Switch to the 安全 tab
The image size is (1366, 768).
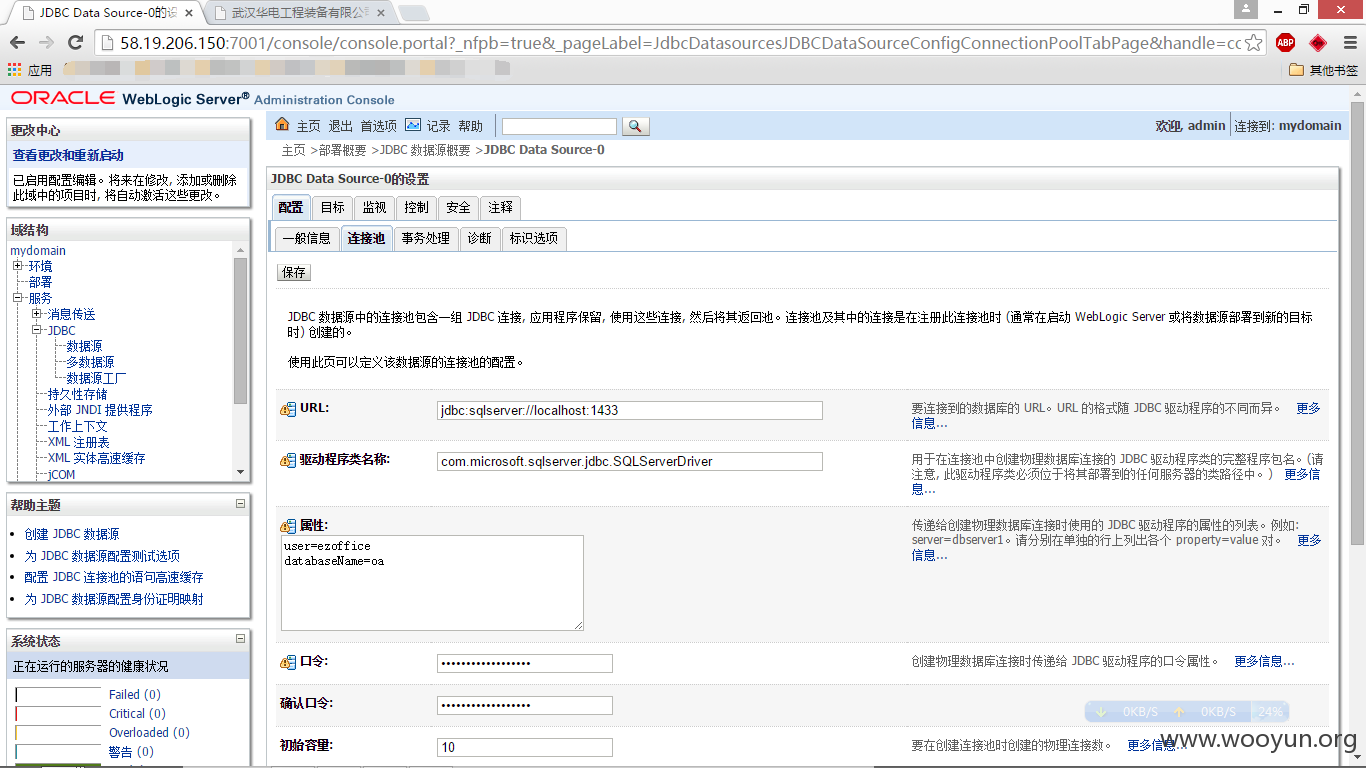tap(458, 207)
